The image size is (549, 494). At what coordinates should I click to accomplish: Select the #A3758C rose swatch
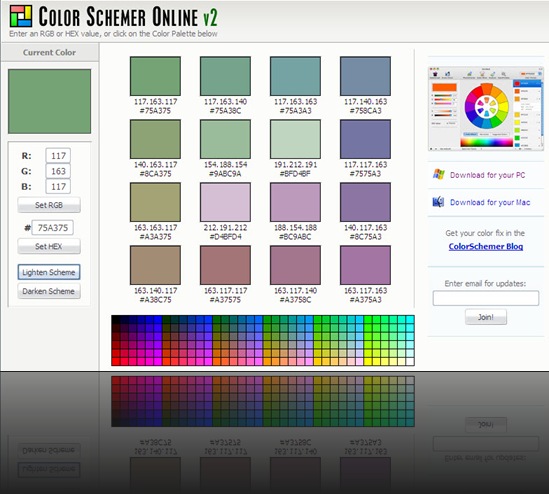296,265
